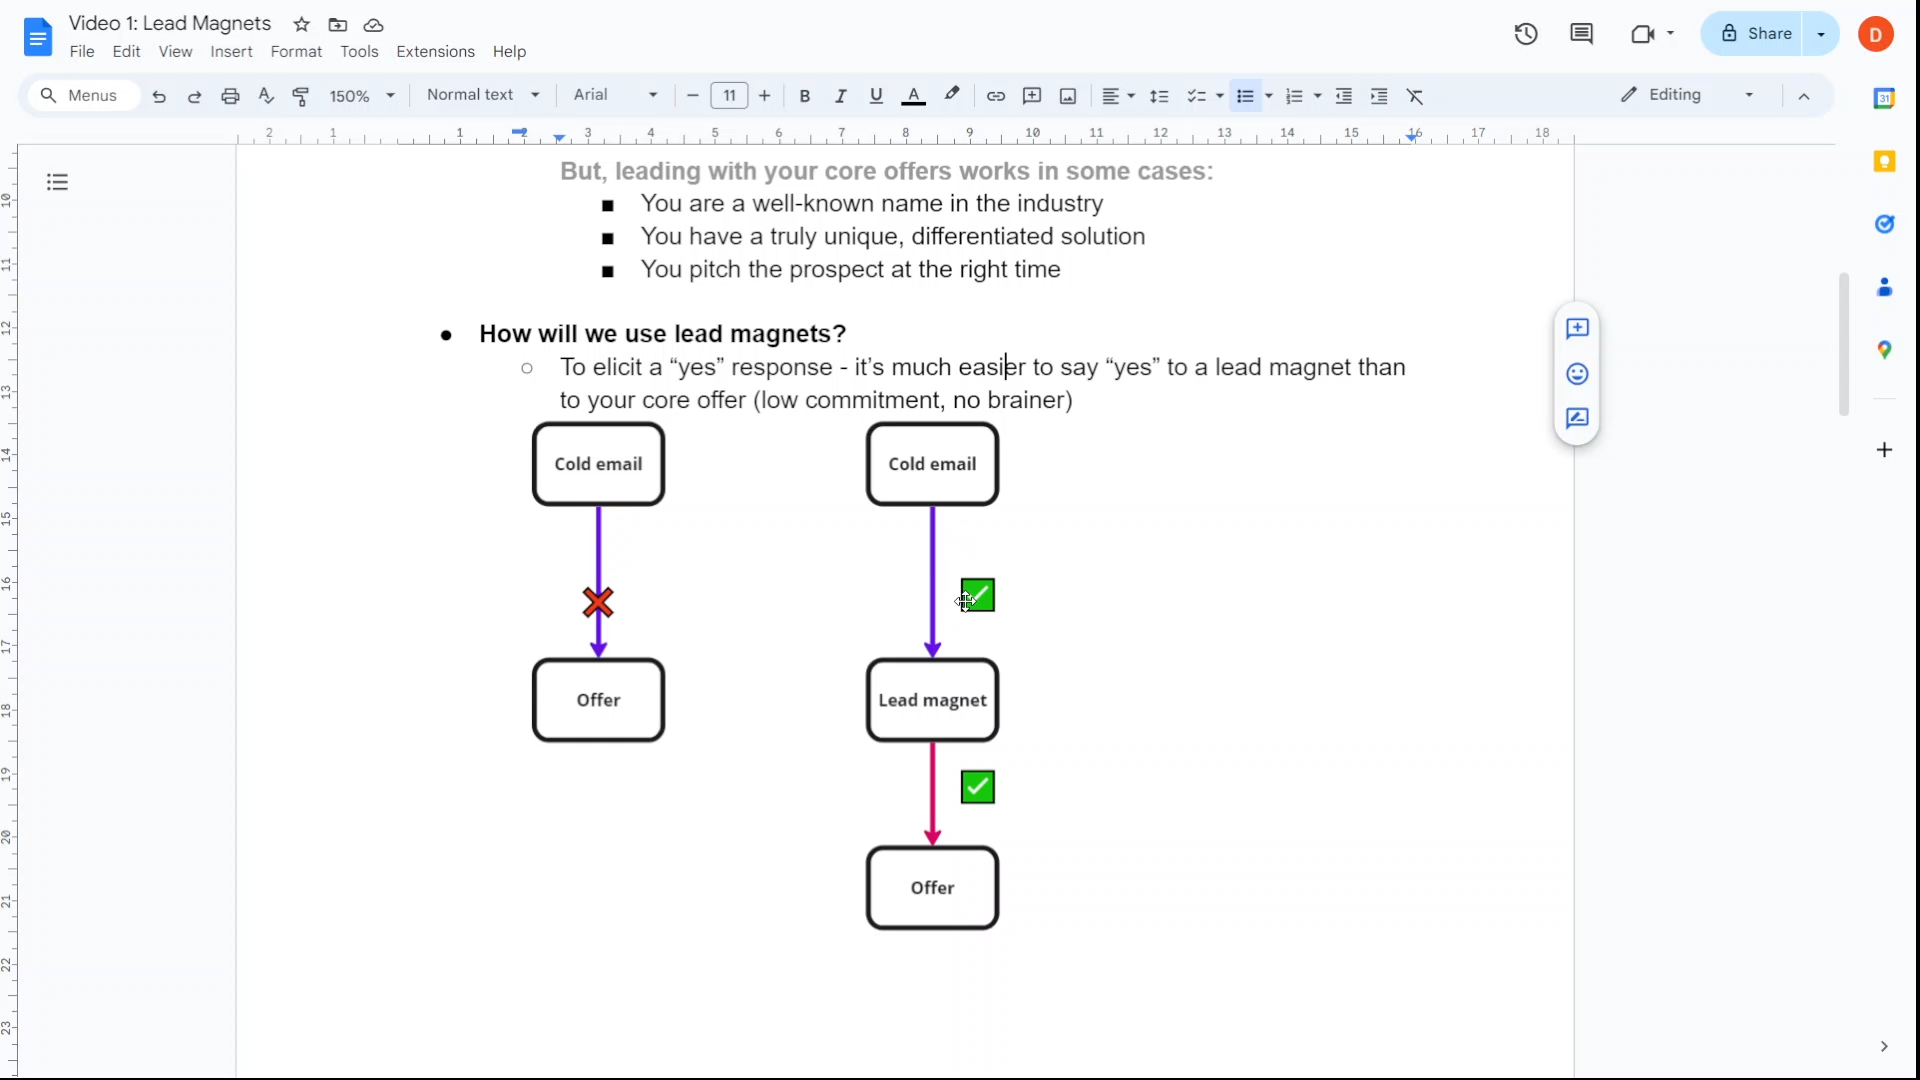The image size is (1920, 1080).
Task: Open the Extensions menu
Action: pos(435,52)
